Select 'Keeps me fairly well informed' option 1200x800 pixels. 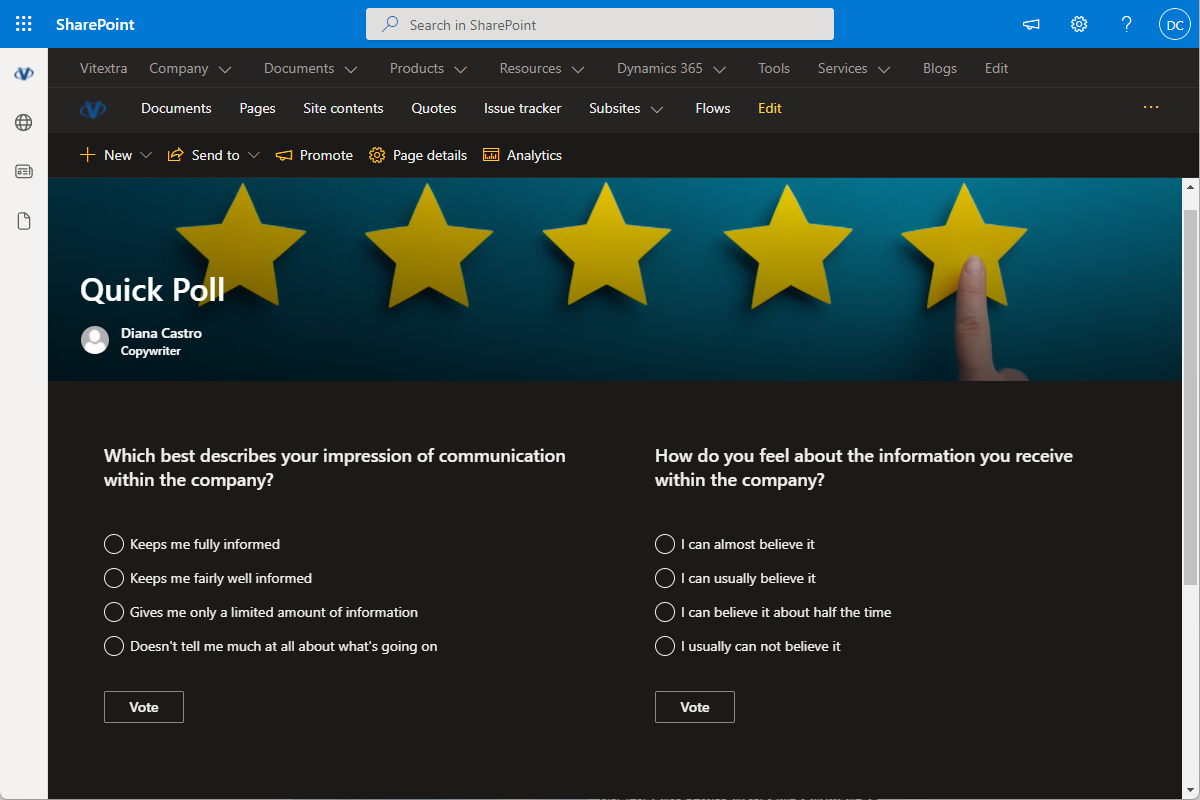(114, 578)
